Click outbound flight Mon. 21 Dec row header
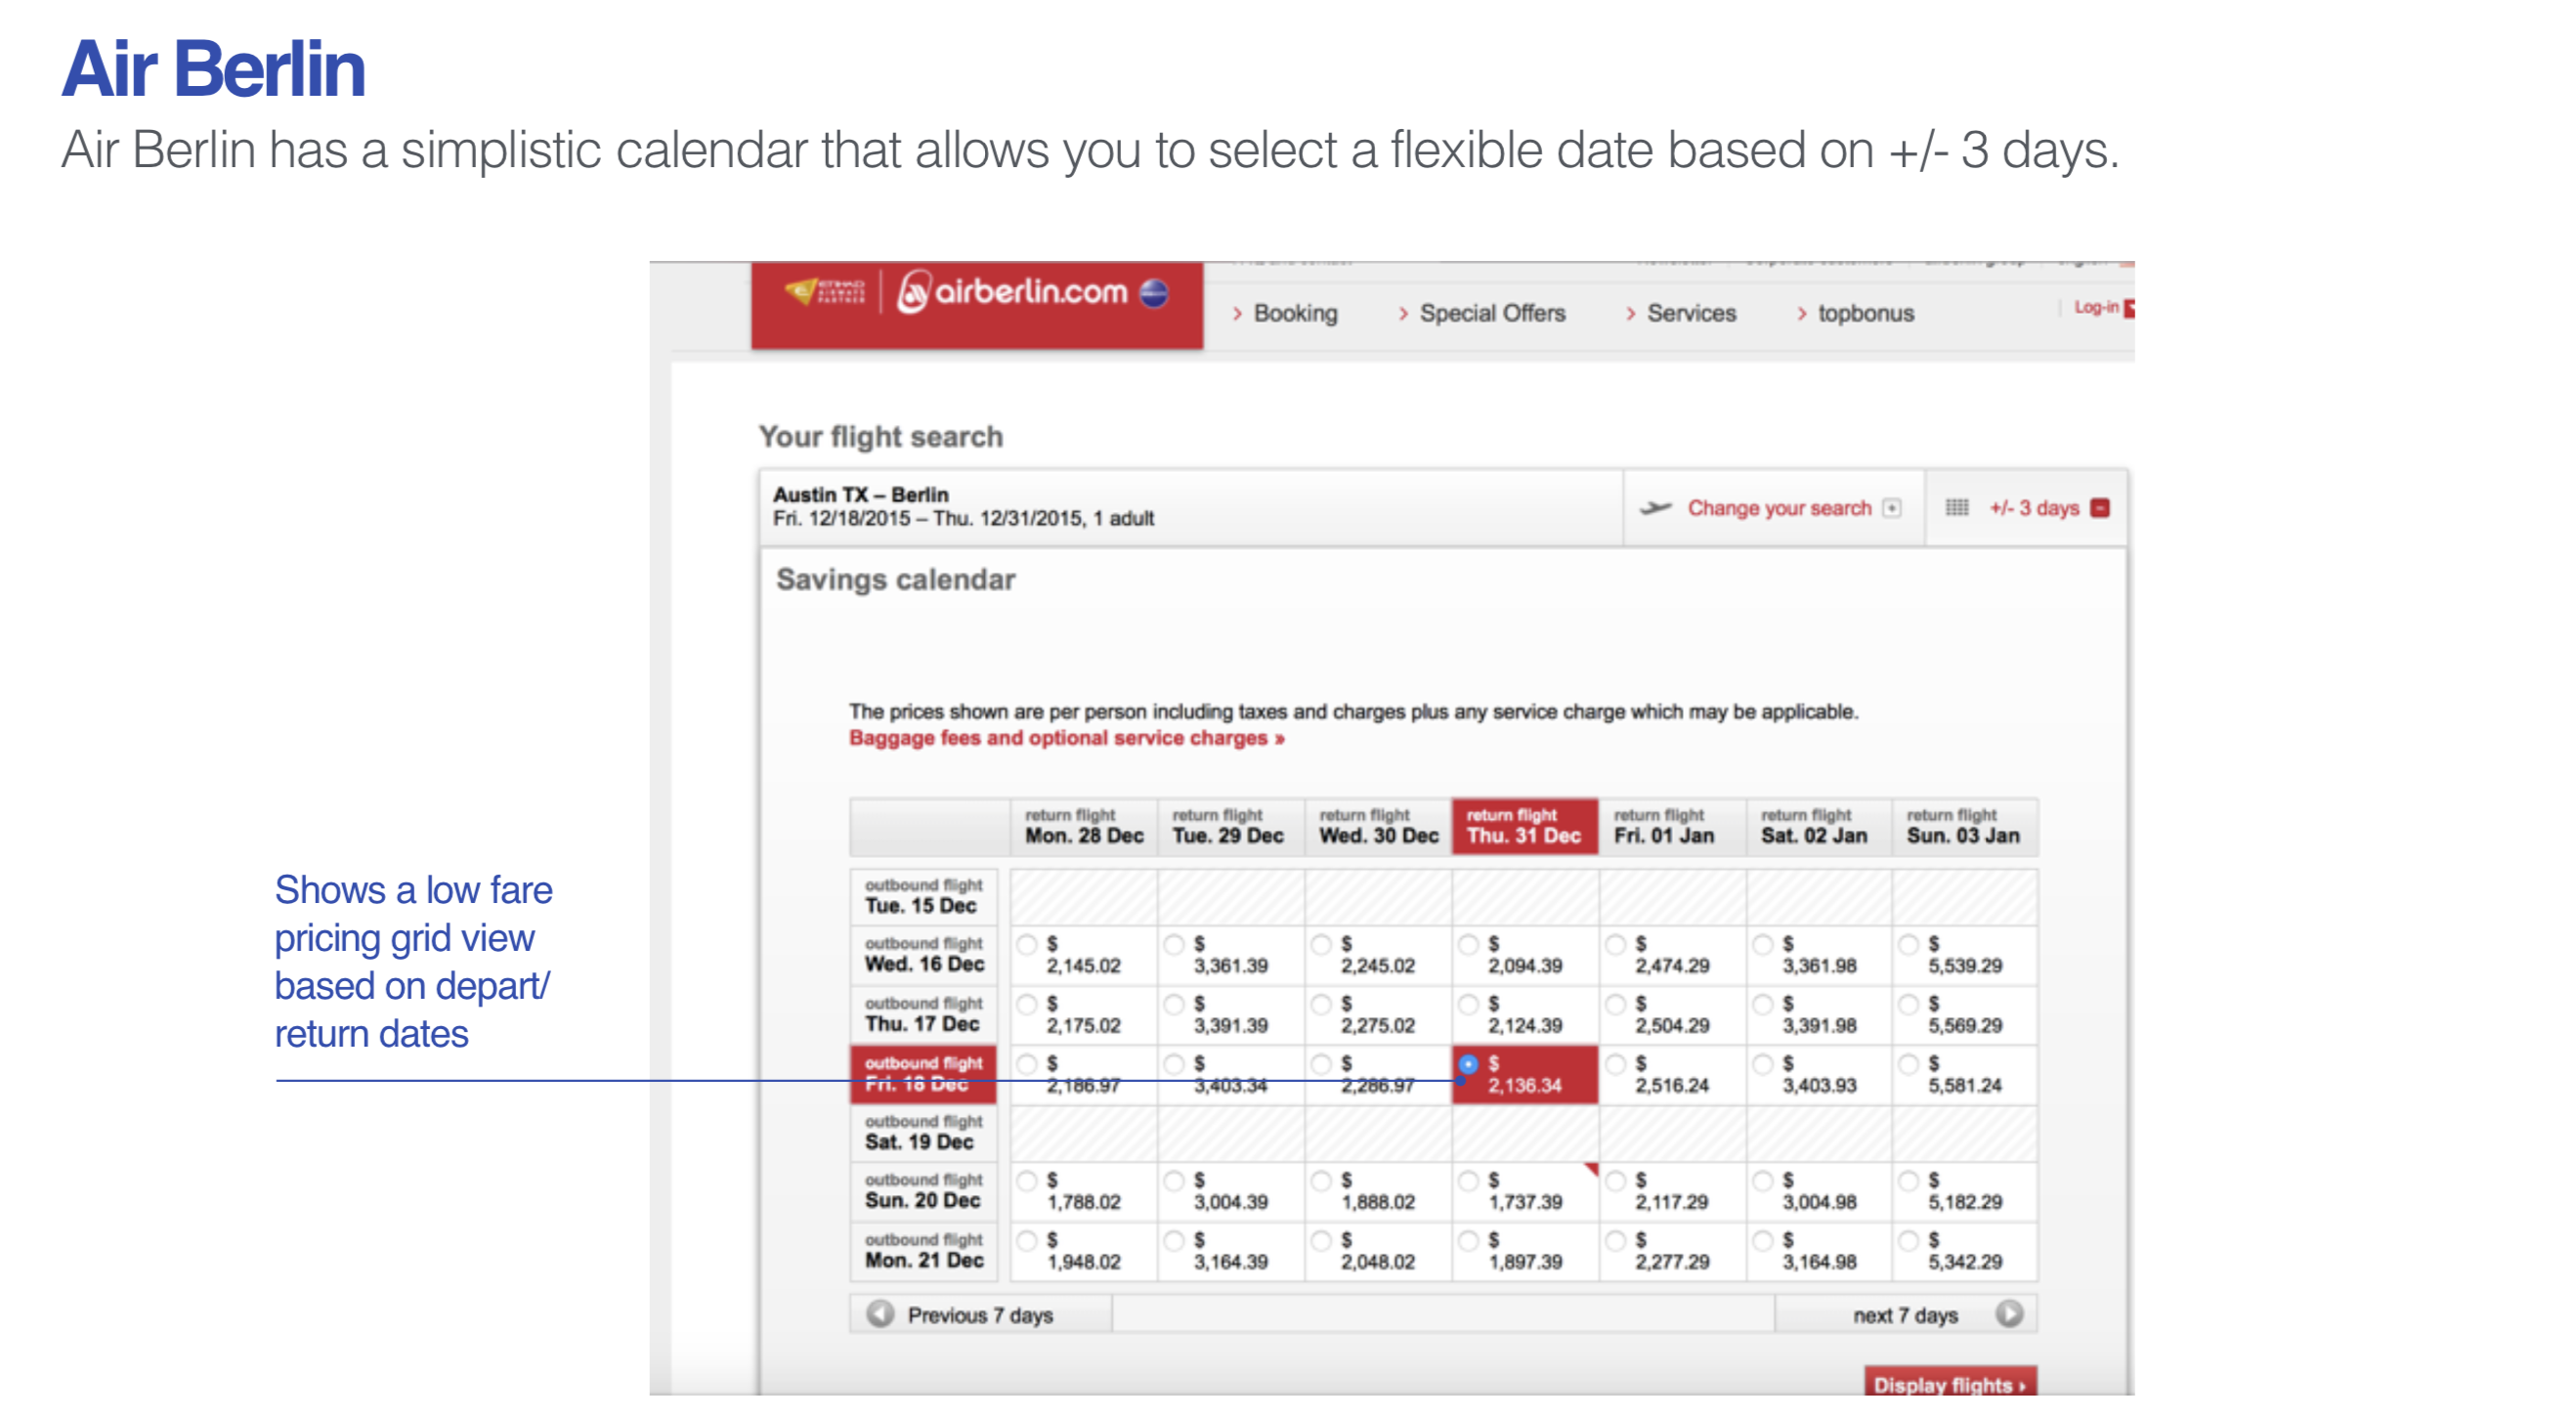The image size is (2576, 1419). [924, 1251]
